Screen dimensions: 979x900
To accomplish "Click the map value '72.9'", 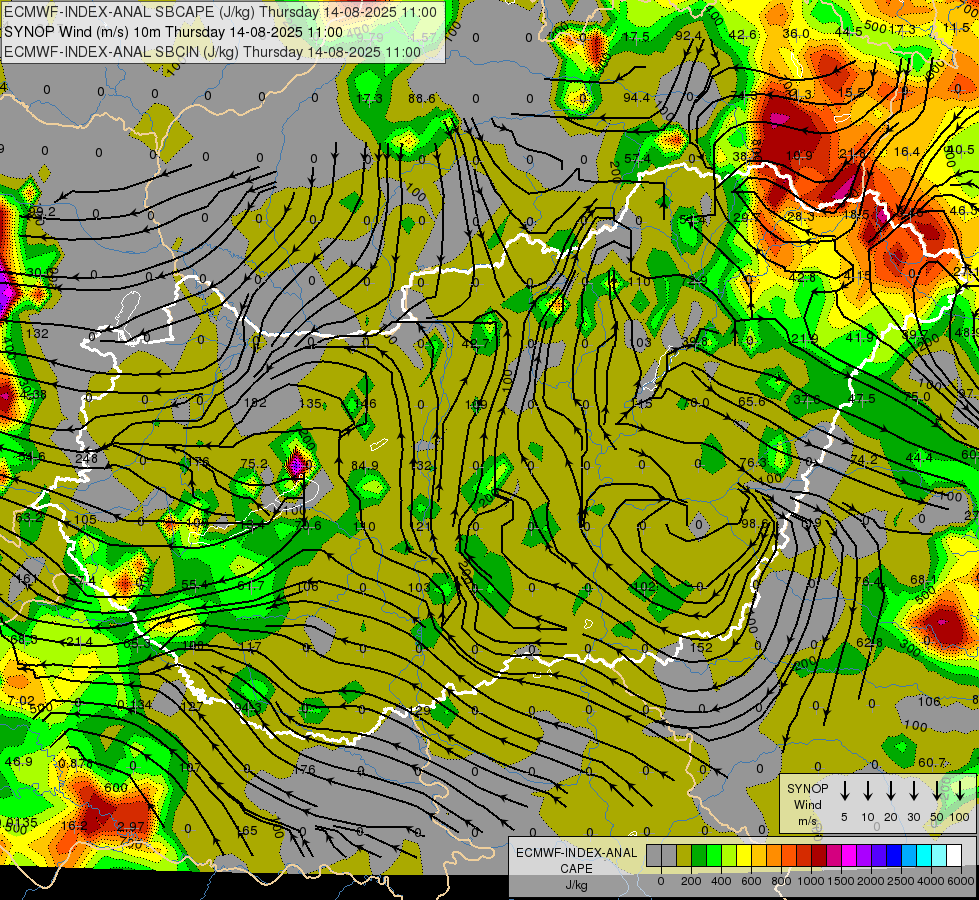I will coord(694,282).
